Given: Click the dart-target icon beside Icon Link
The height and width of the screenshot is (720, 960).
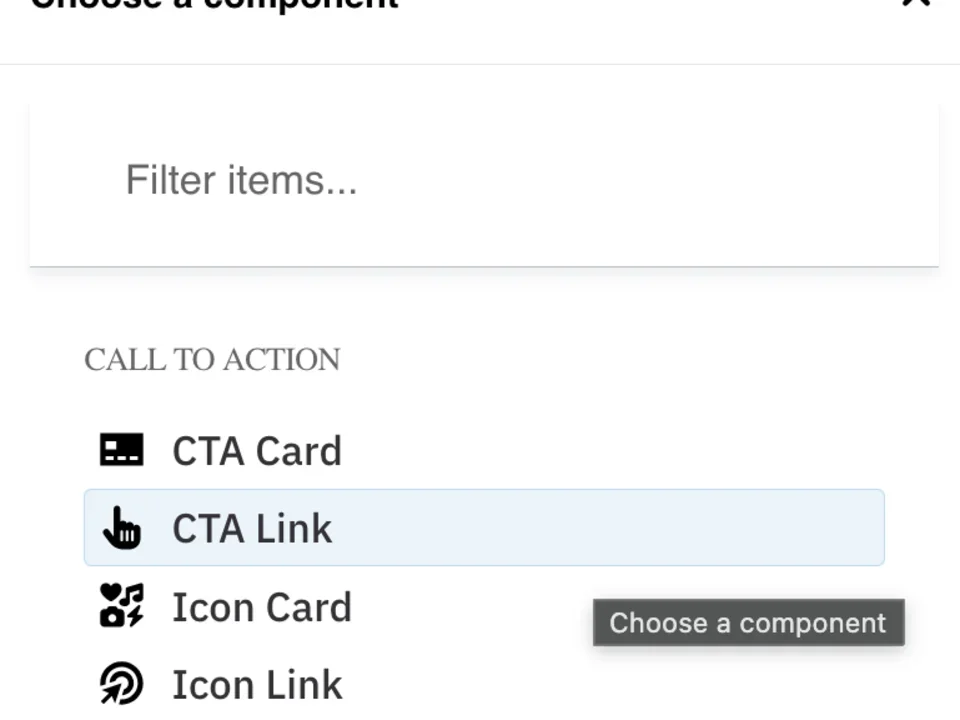Looking at the screenshot, I should click(122, 684).
